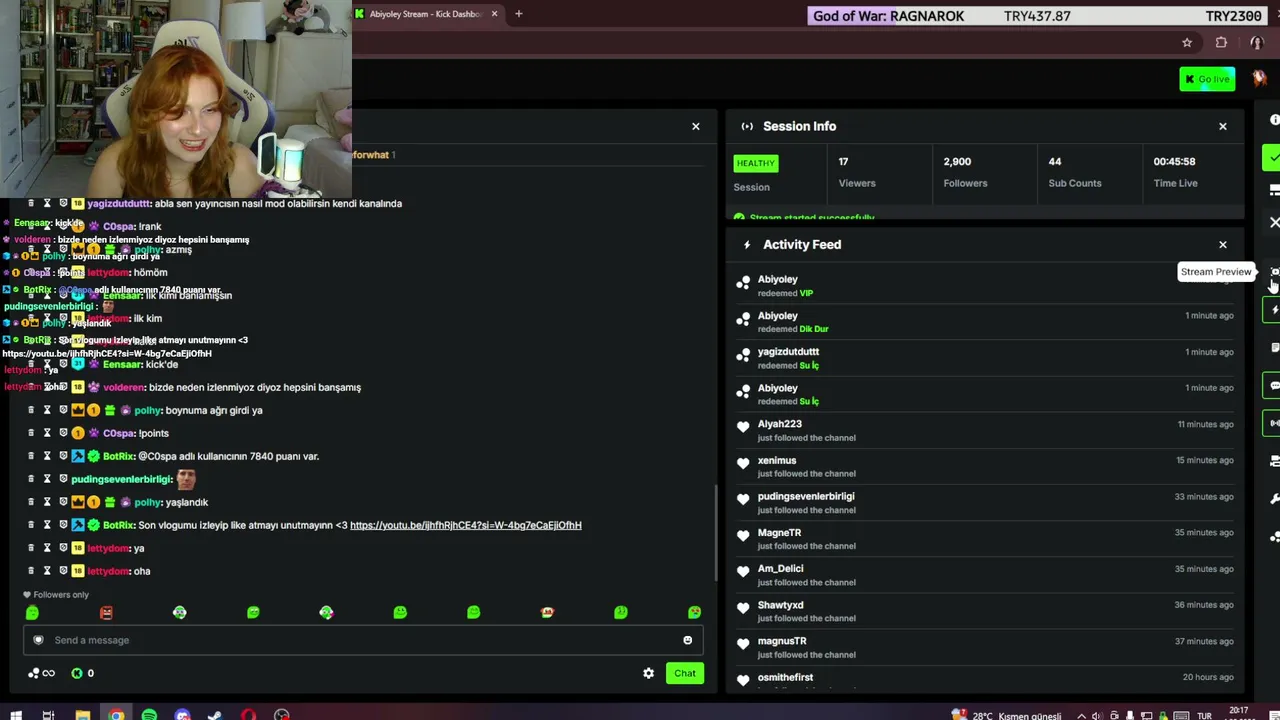Image resolution: width=1280 pixels, height=720 pixels.
Task: Click the first green emote in quick emote bar
Action: (32, 612)
